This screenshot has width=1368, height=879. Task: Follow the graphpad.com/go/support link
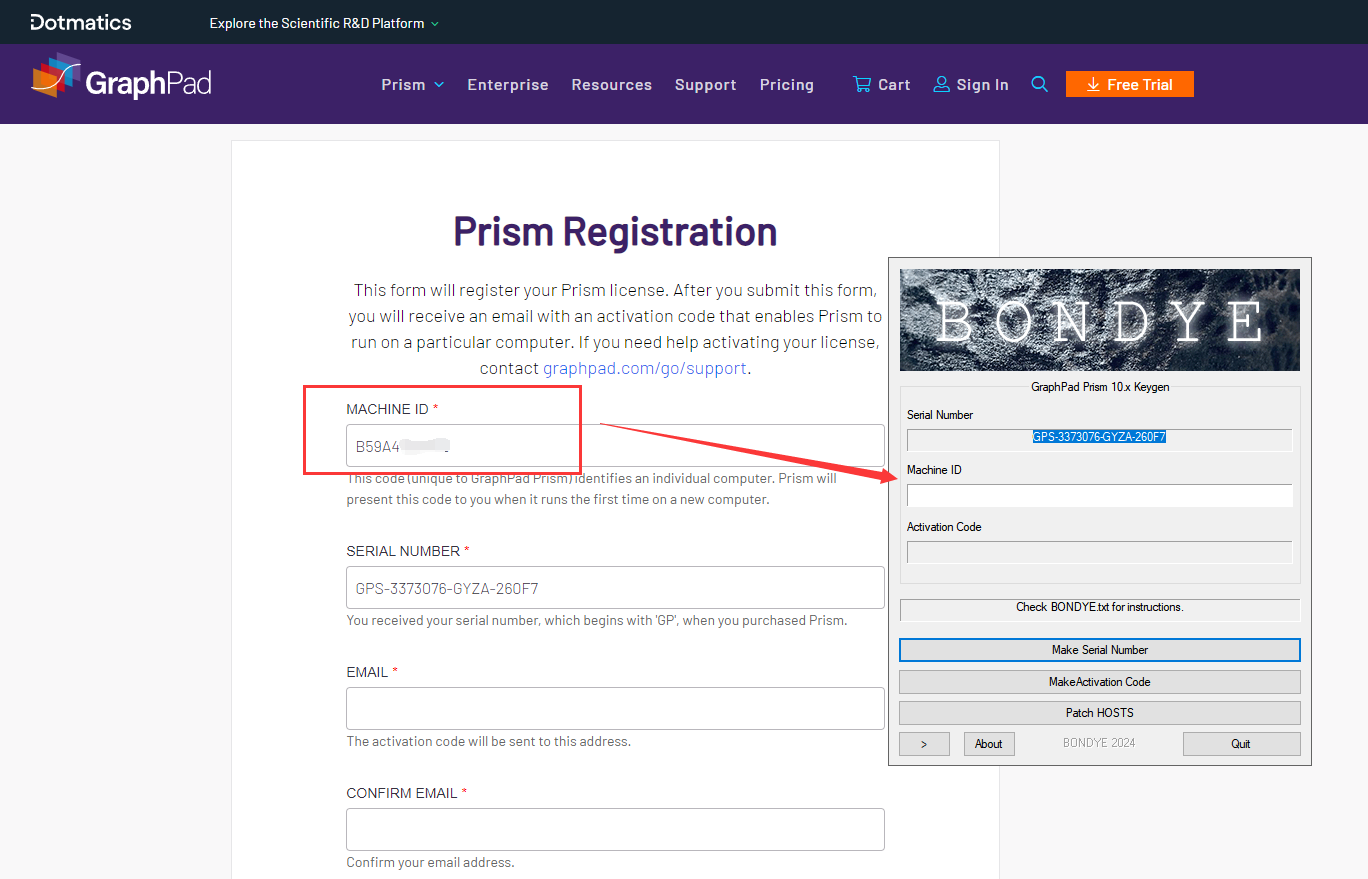[x=645, y=368]
